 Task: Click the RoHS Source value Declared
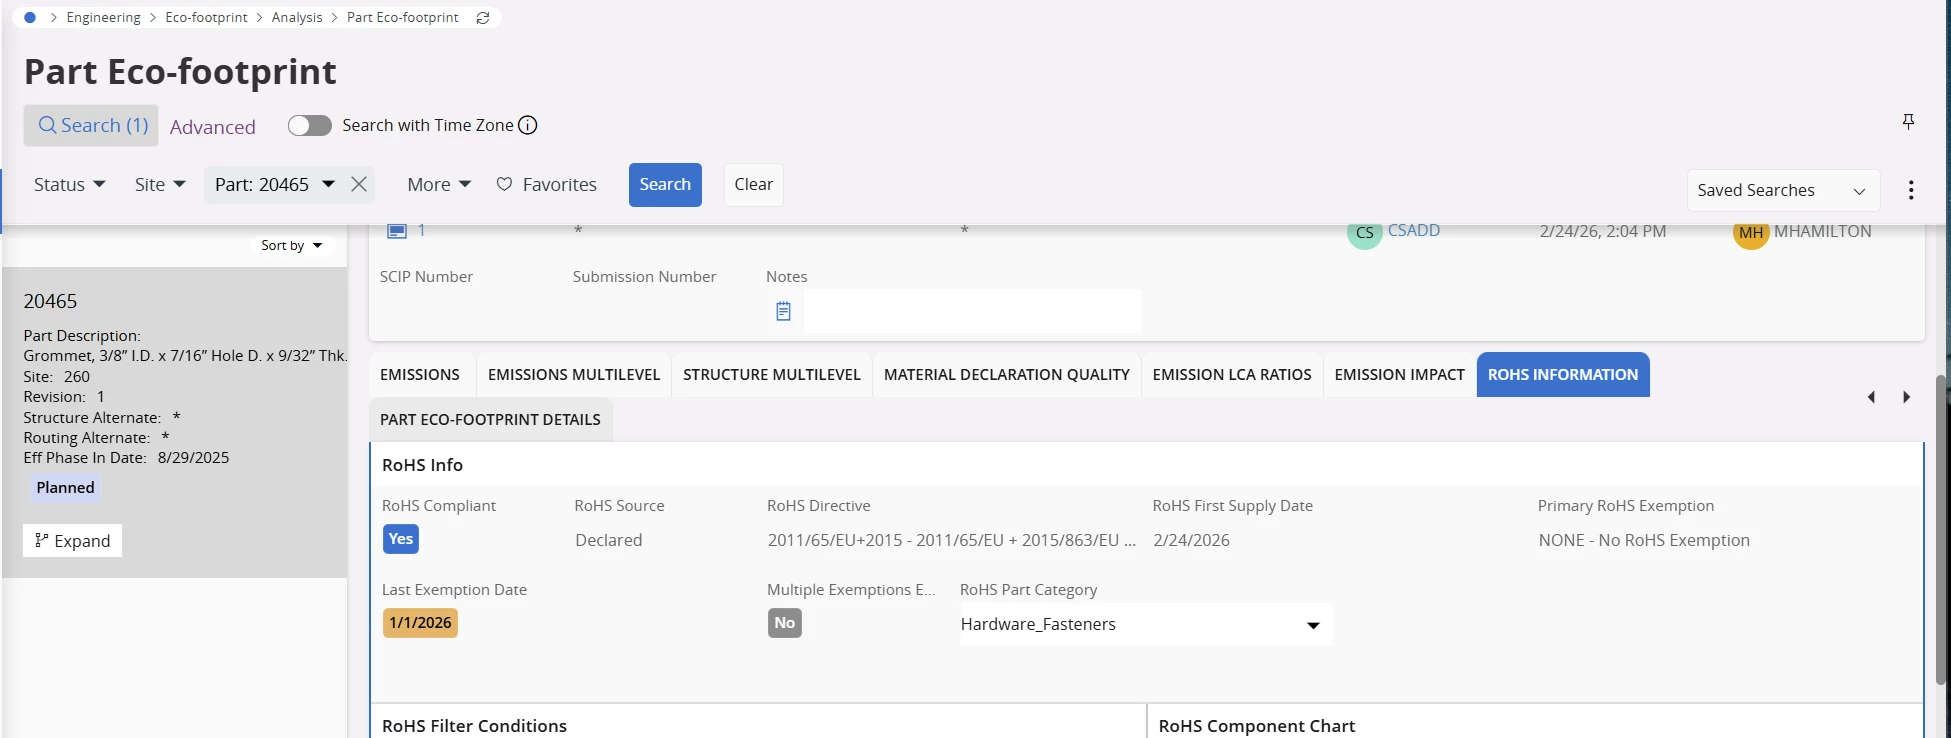pos(609,540)
